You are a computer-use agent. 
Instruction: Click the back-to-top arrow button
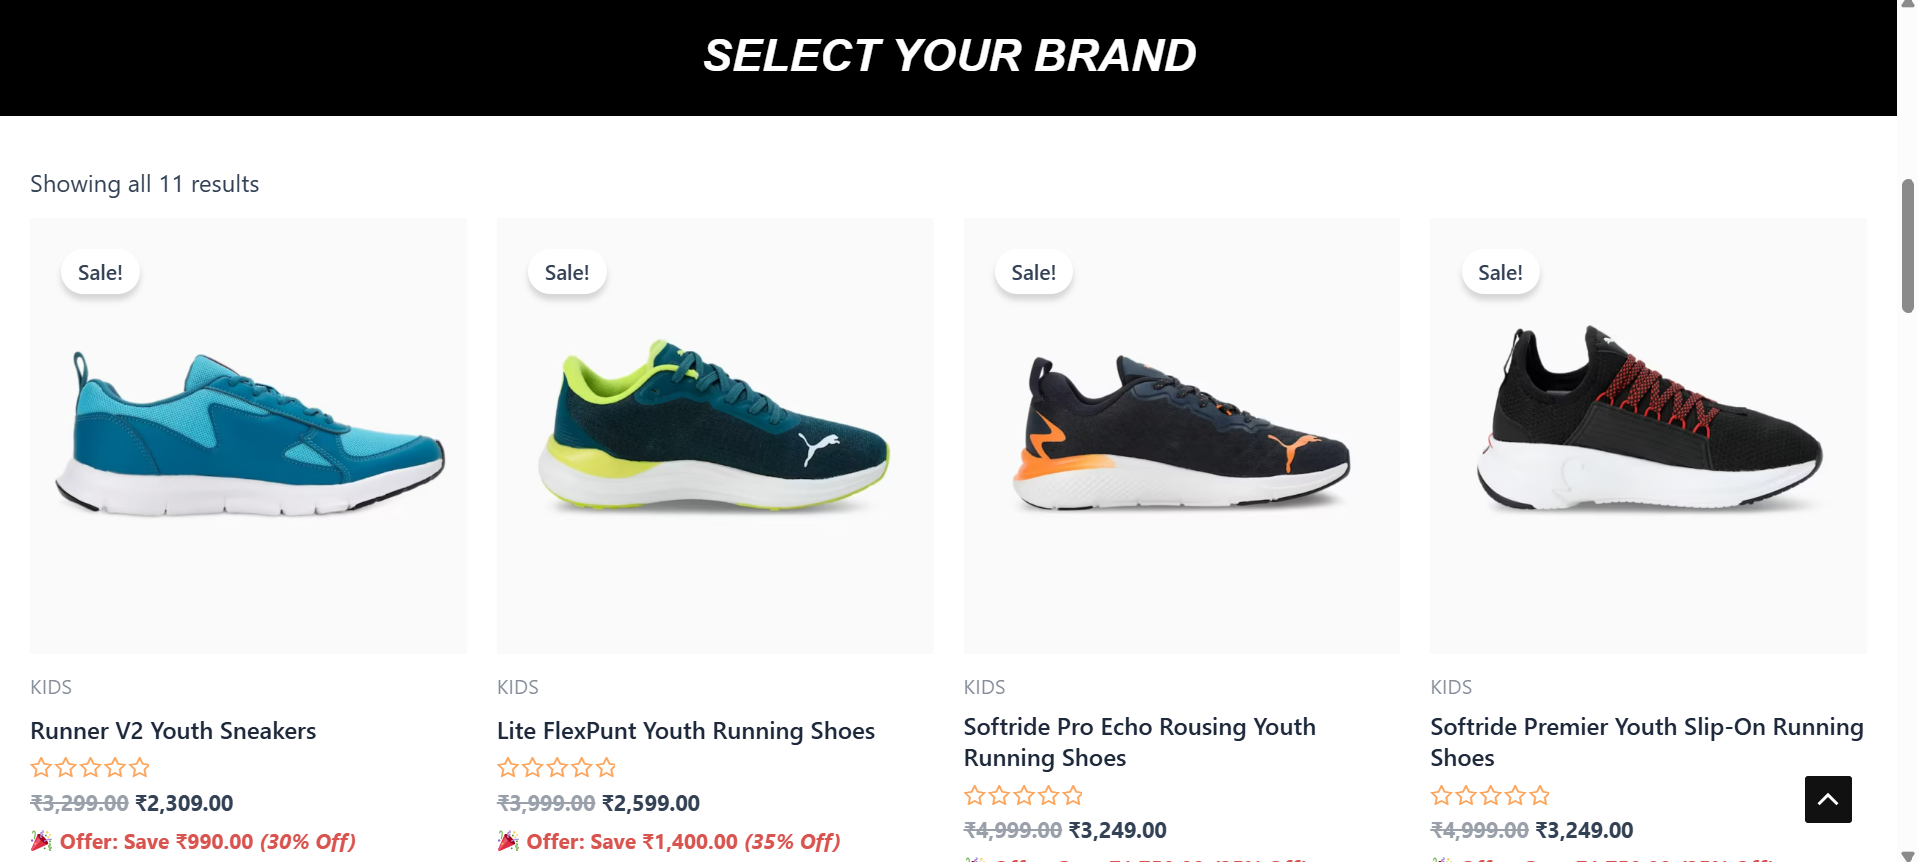click(x=1827, y=799)
